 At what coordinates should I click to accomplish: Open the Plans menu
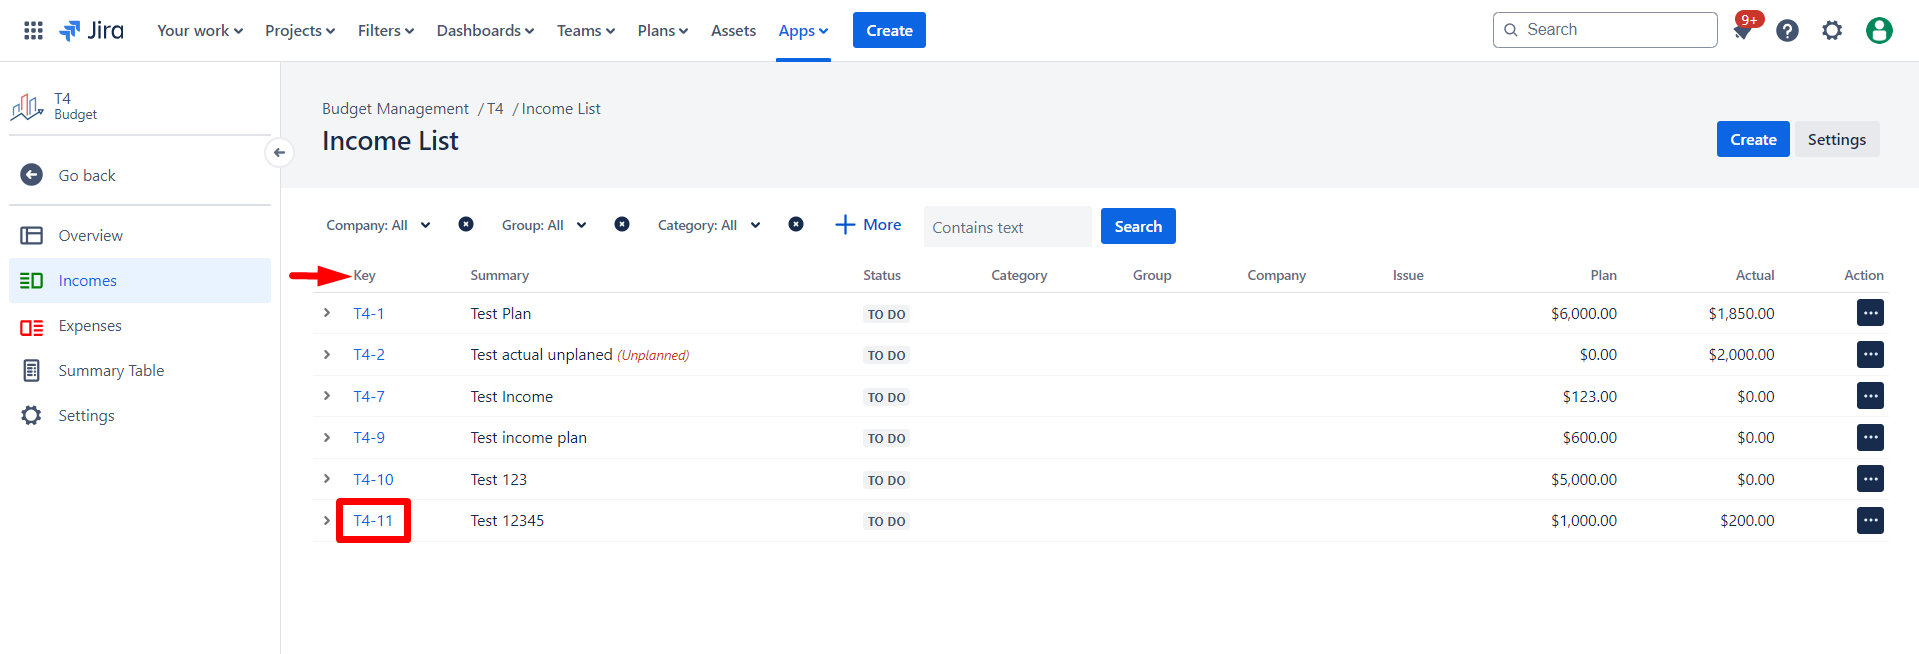[x=663, y=31]
